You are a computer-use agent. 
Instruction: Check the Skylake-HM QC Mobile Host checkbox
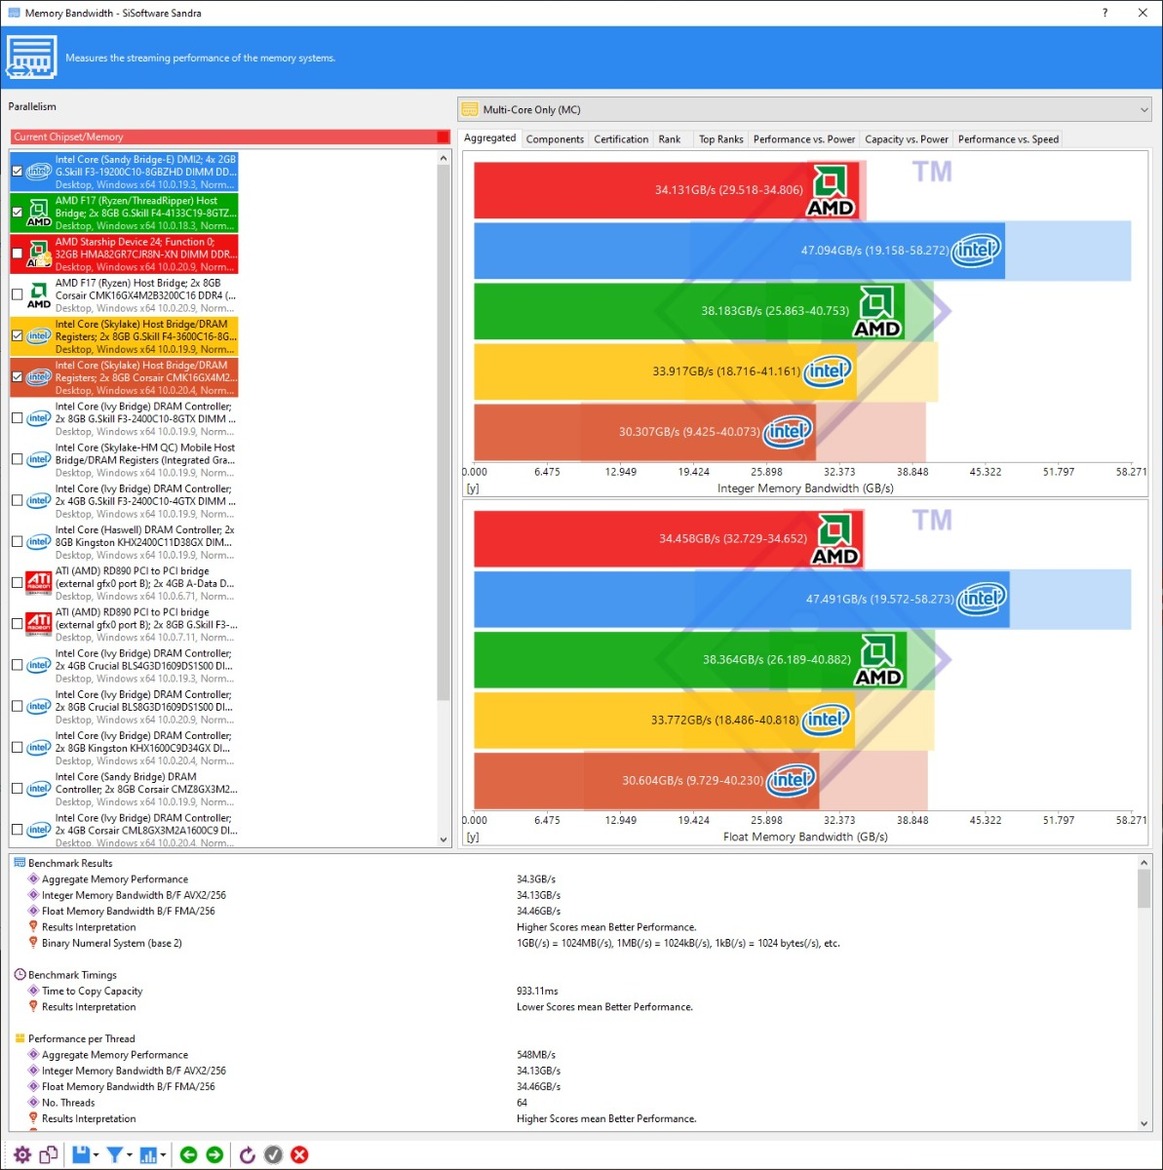(x=17, y=459)
